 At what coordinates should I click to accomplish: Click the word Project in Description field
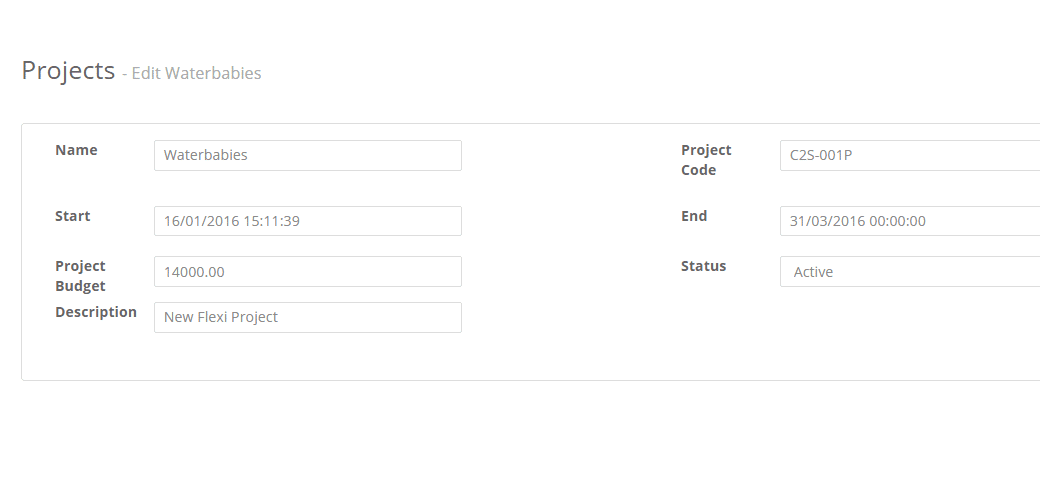[255, 318]
